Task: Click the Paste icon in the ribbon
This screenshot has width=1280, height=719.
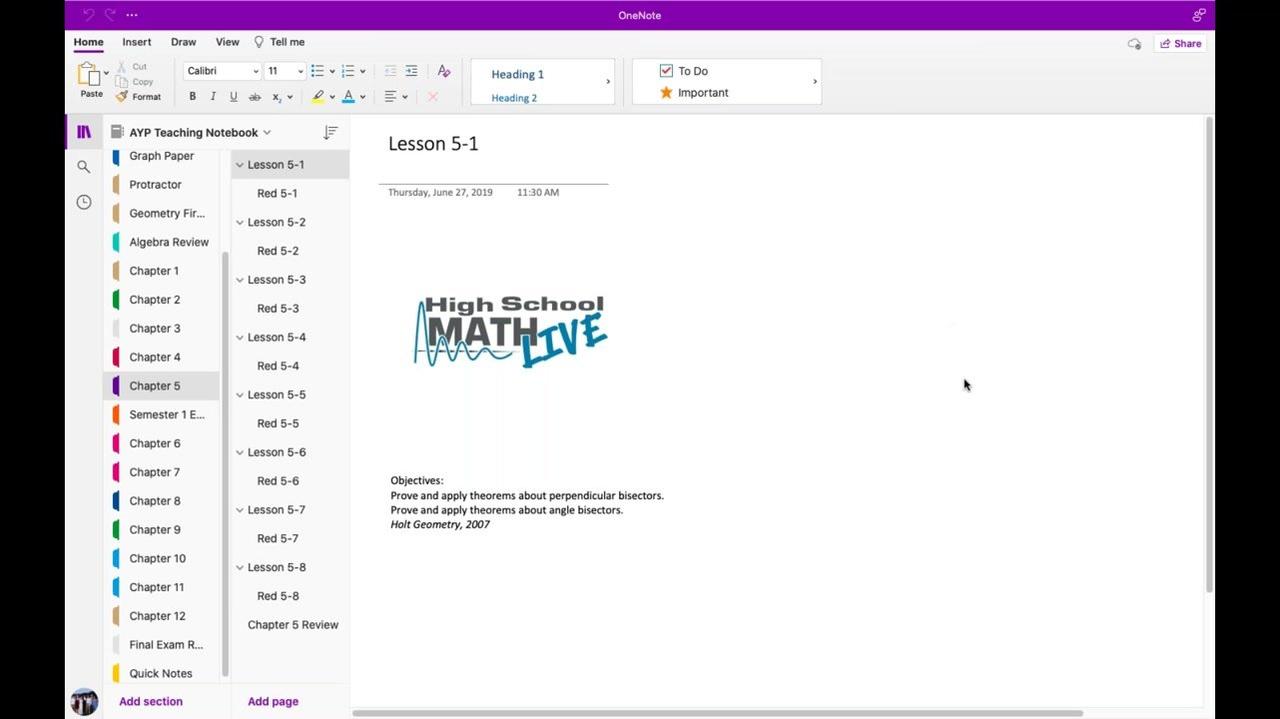Action: pos(89,75)
